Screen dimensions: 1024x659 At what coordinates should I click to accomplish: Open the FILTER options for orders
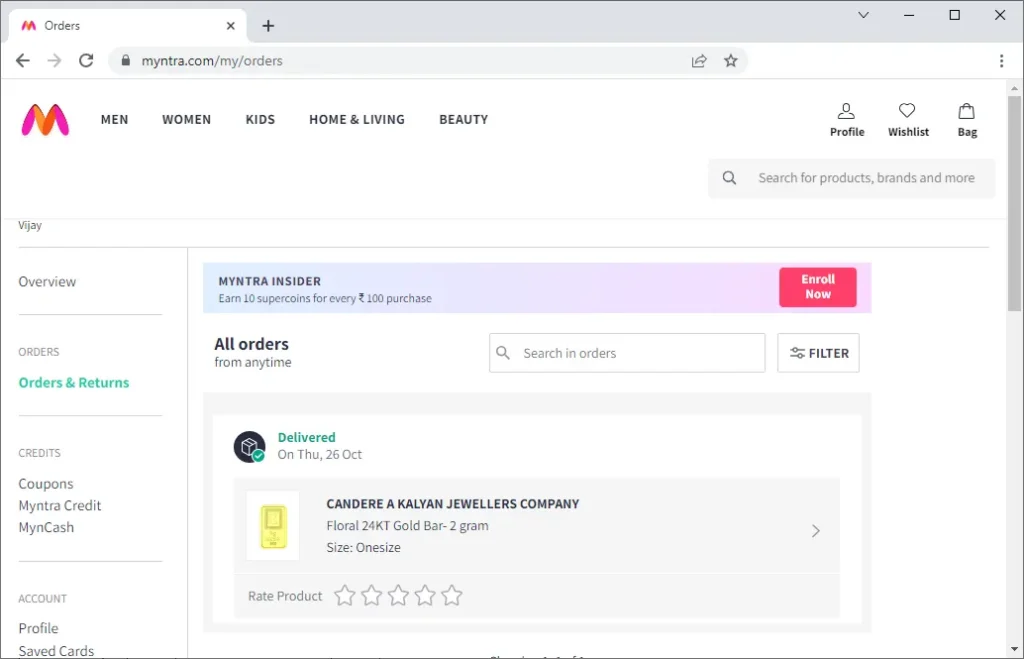(818, 353)
